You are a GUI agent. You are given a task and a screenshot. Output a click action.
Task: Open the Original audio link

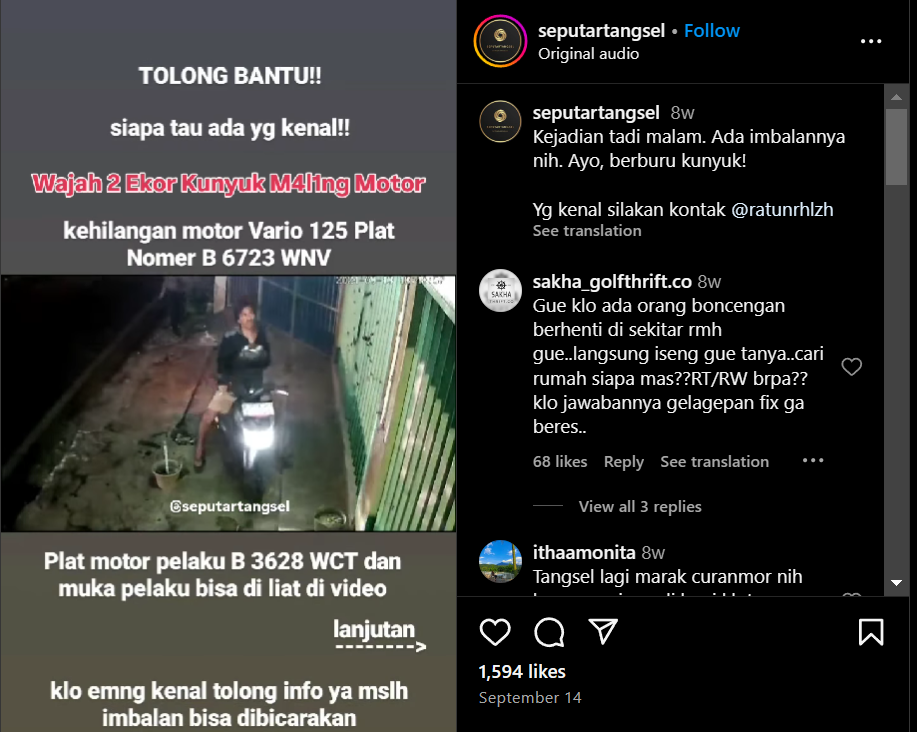click(588, 54)
